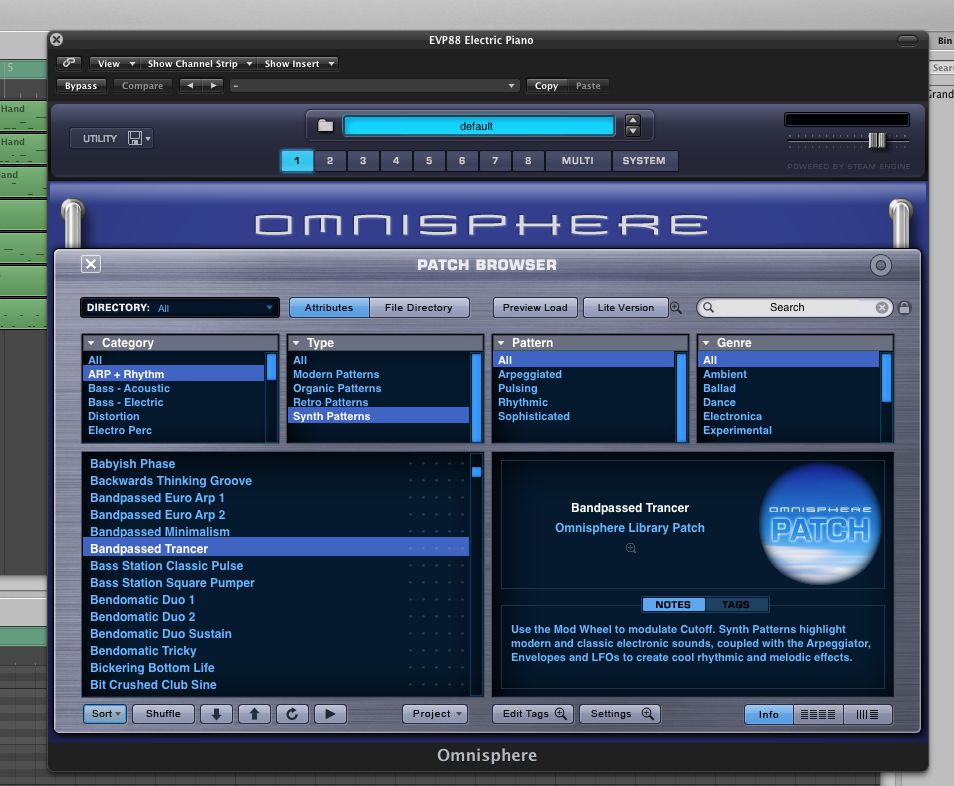Clear the search field with the X icon
954x786 pixels.
coord(882,308)
